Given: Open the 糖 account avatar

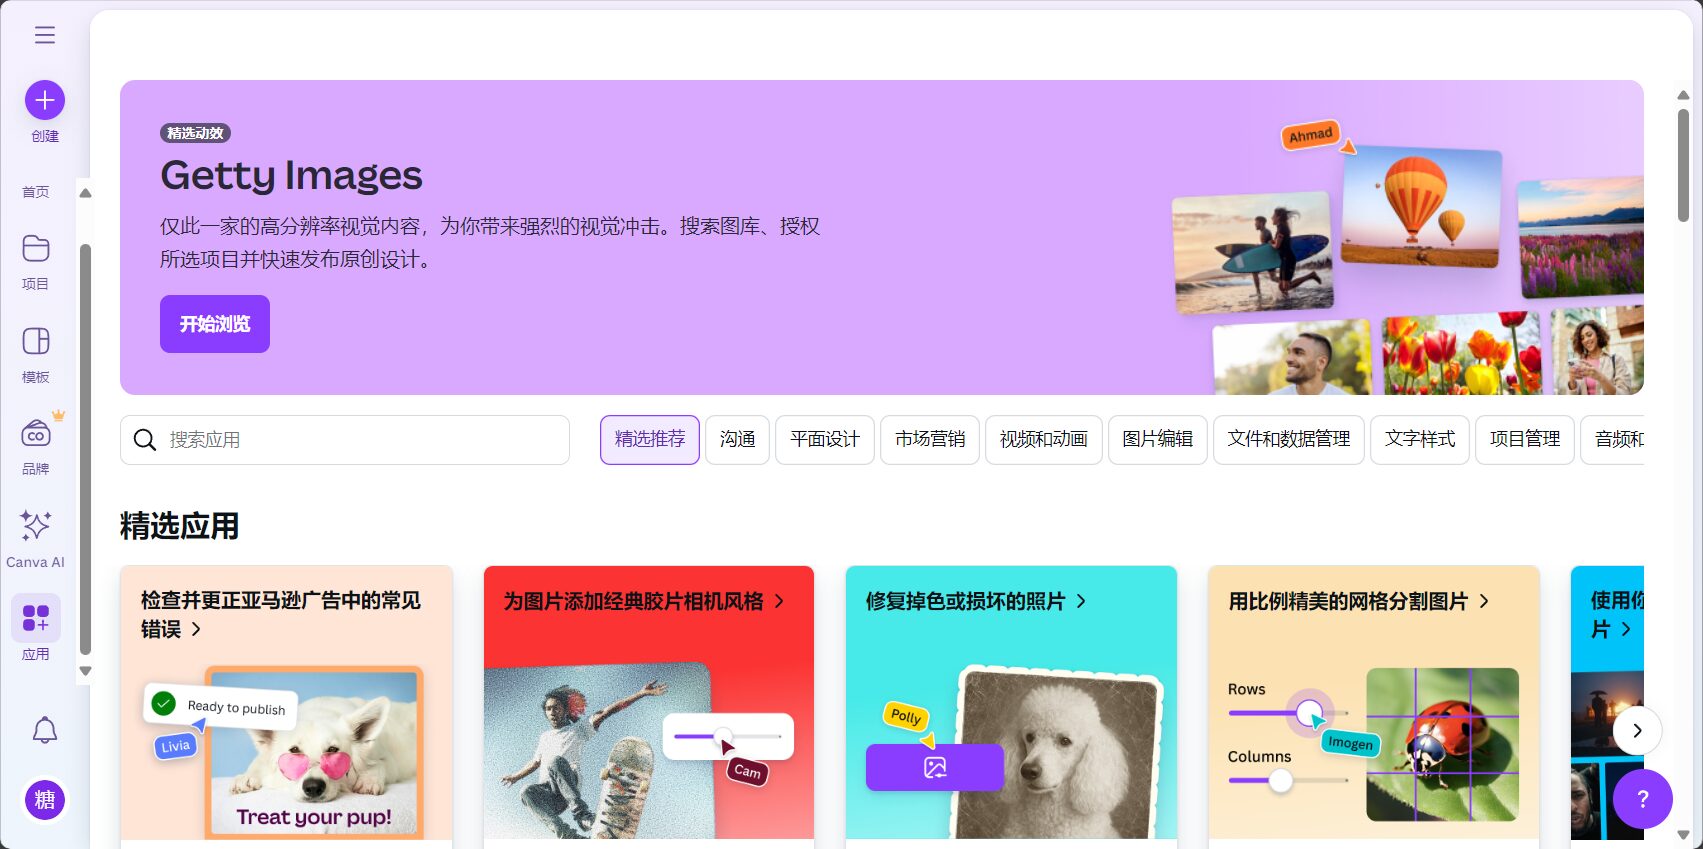Looking at the screenshot, I should pos(45,799).
